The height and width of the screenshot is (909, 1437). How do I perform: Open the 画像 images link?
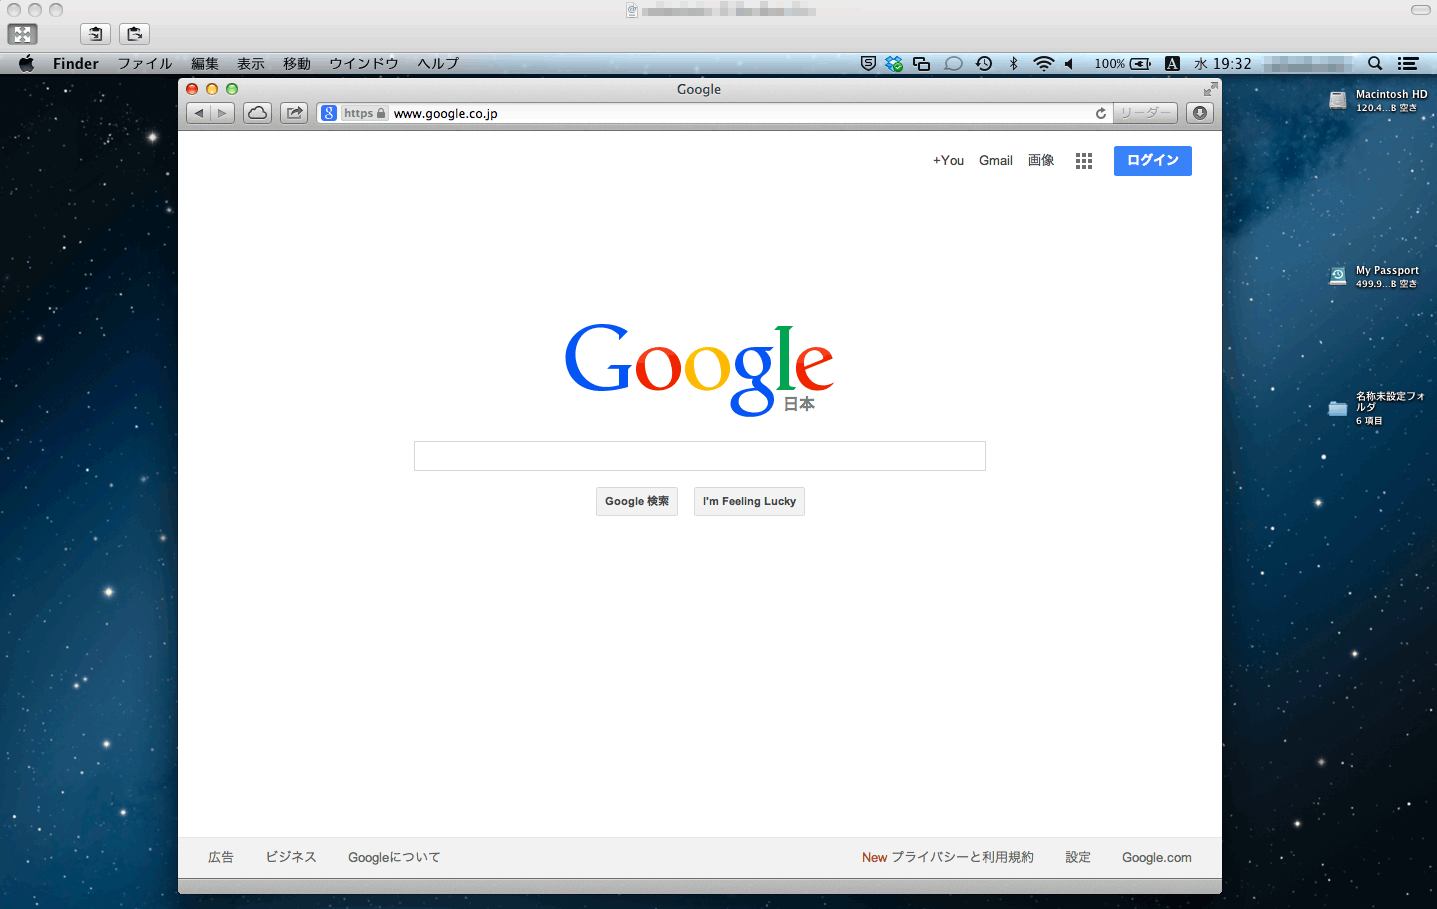[x=1041, y=160]
